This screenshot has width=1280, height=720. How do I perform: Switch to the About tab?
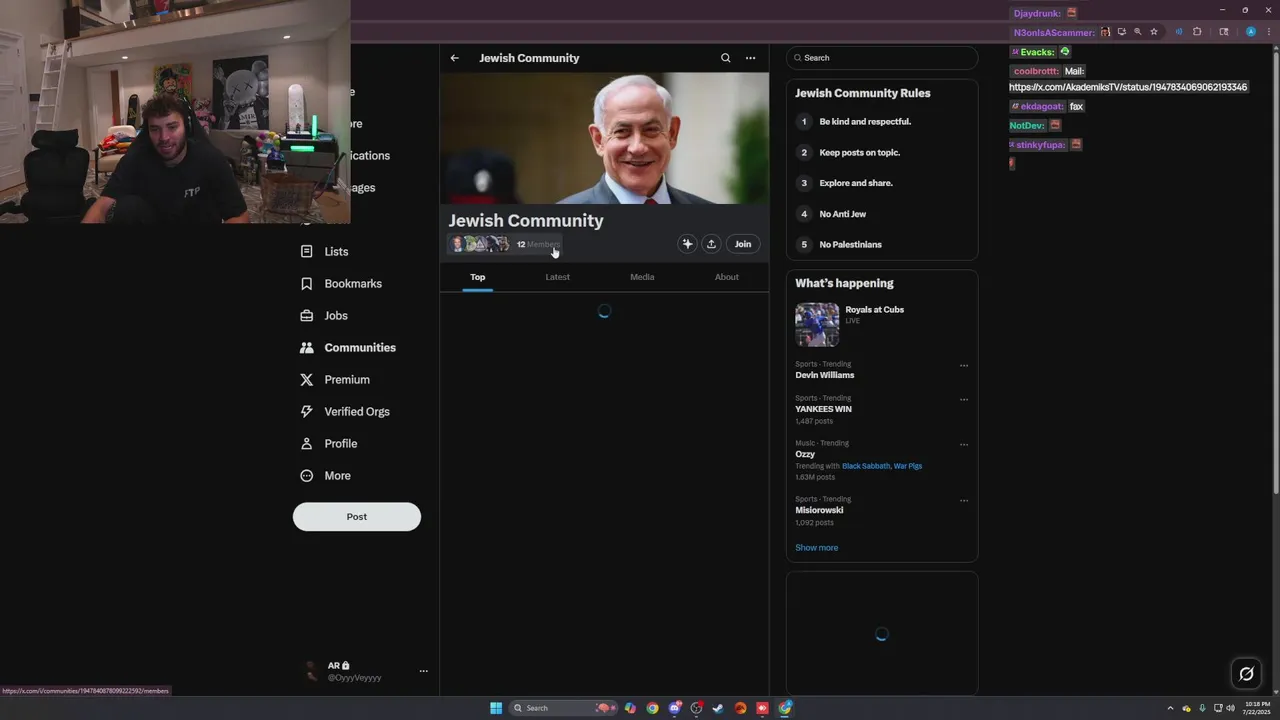pos(727,277)
